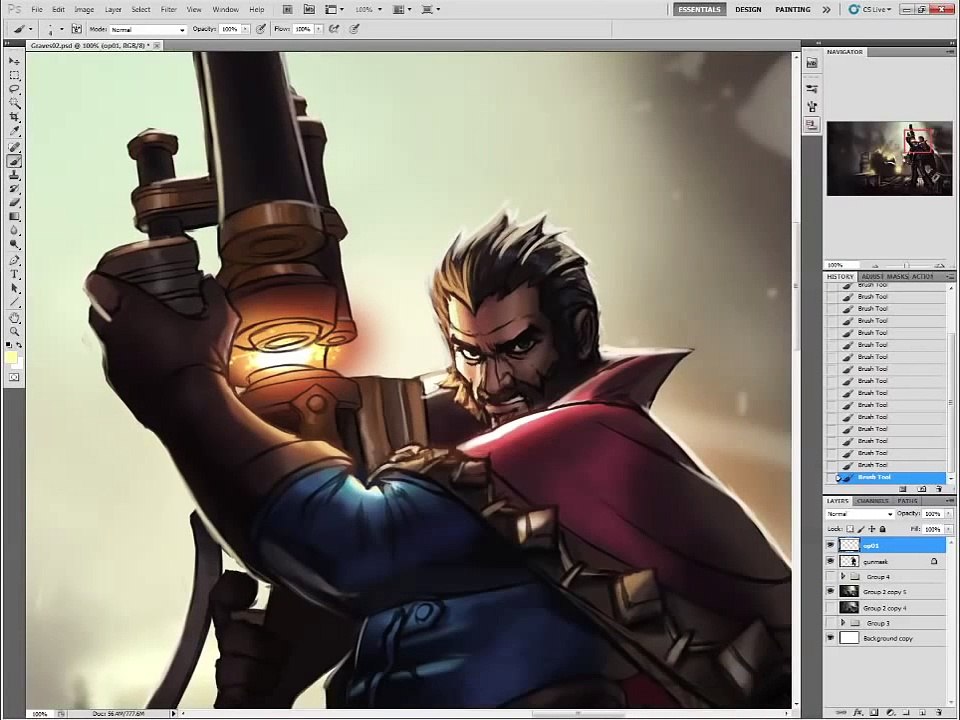Select the Line tool
The width and height of the screenshot is (960, 720).
(14, 302)
